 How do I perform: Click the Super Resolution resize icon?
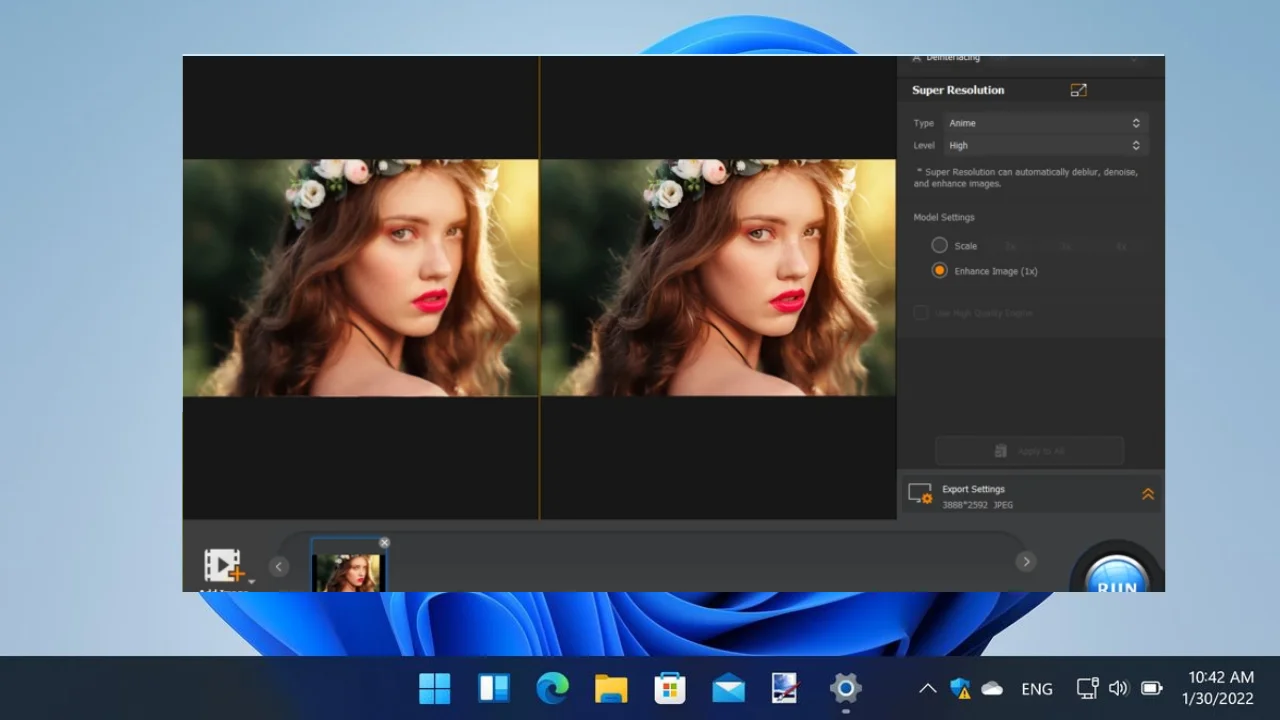coord(1078,90)
